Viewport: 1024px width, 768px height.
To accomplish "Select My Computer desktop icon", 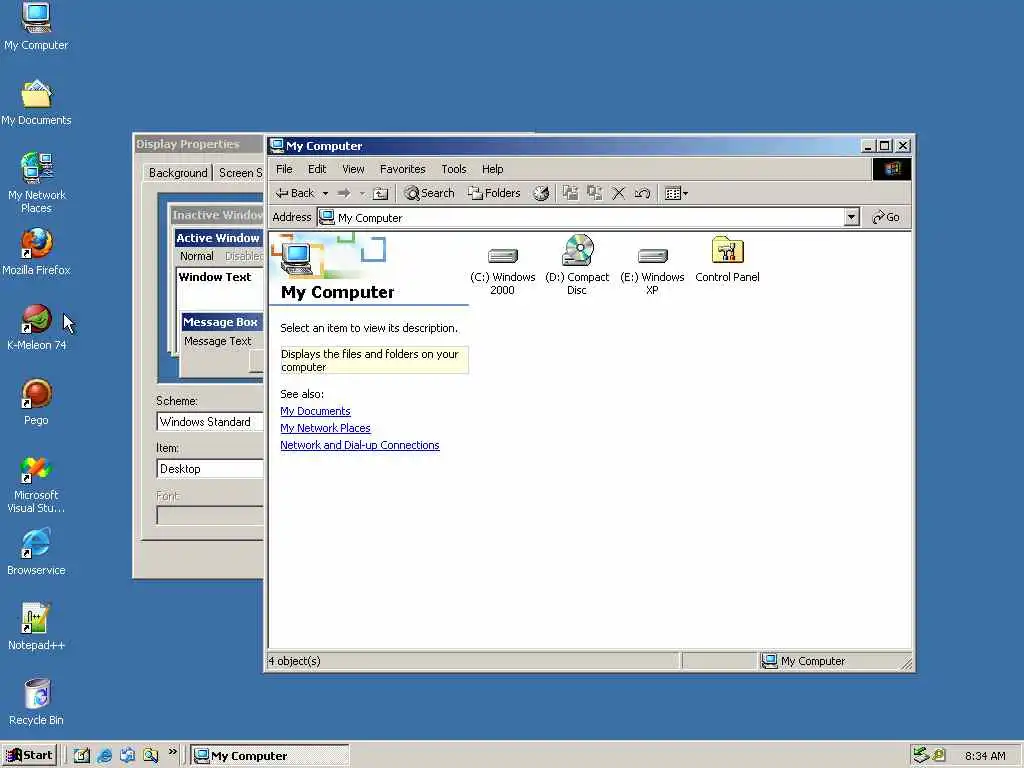I will tap(36, 27).
